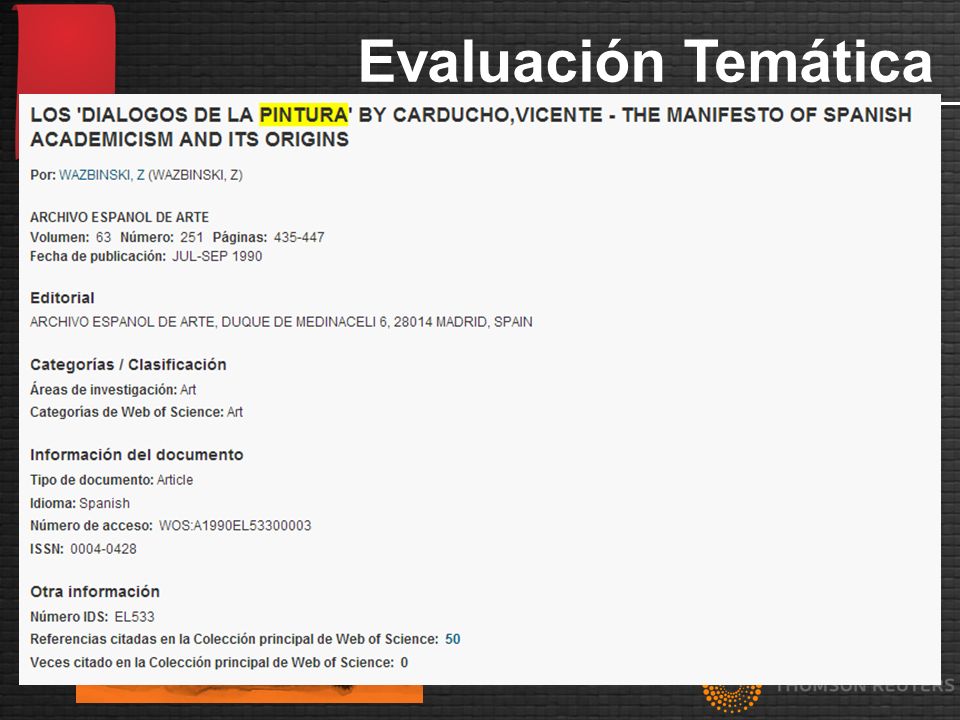Viewport: 960px width, 720px height.
Task: Select the page range 435-447
Action: (299, 238)
